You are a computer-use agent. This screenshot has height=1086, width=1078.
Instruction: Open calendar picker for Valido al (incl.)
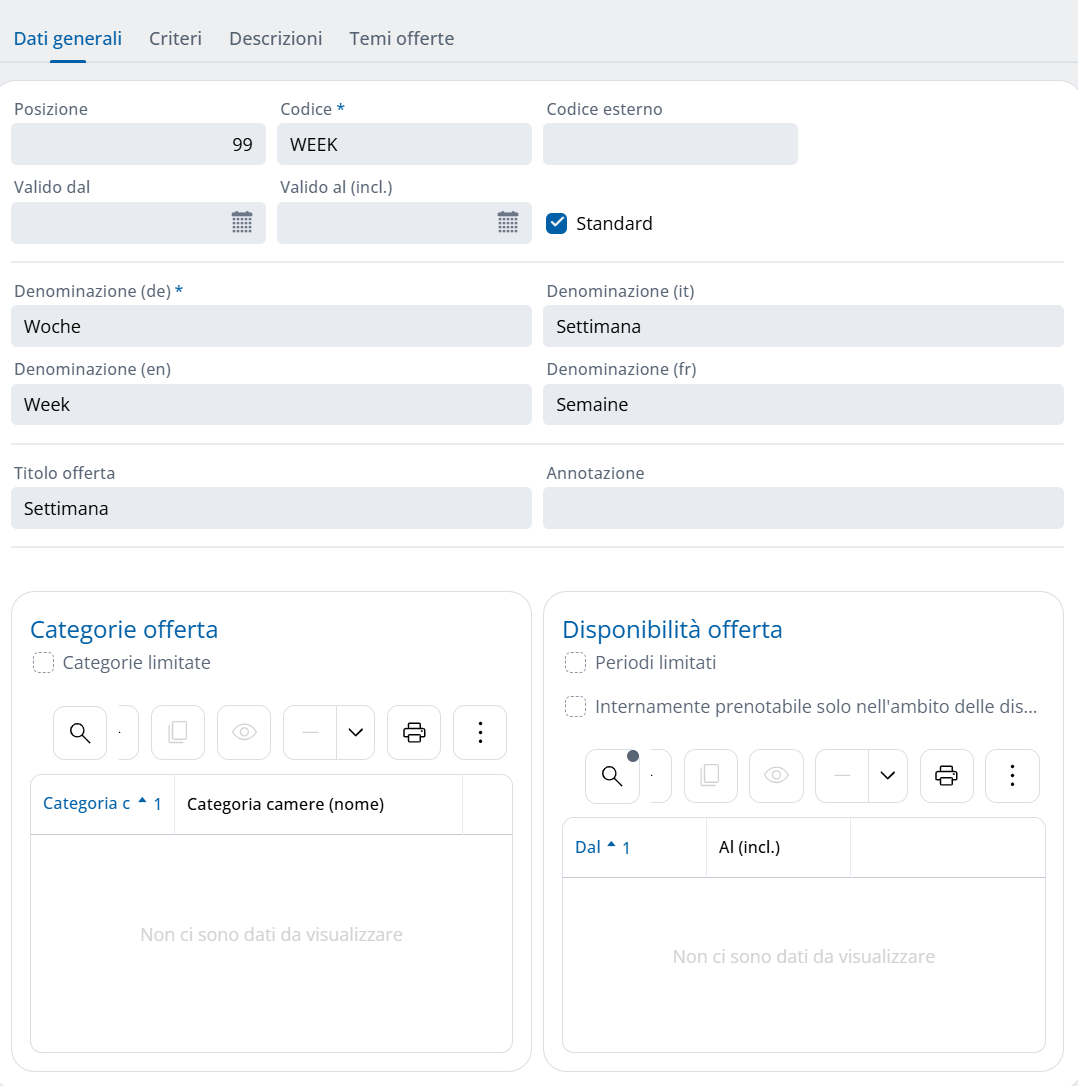pyautogui.click(x=508, y=223)
